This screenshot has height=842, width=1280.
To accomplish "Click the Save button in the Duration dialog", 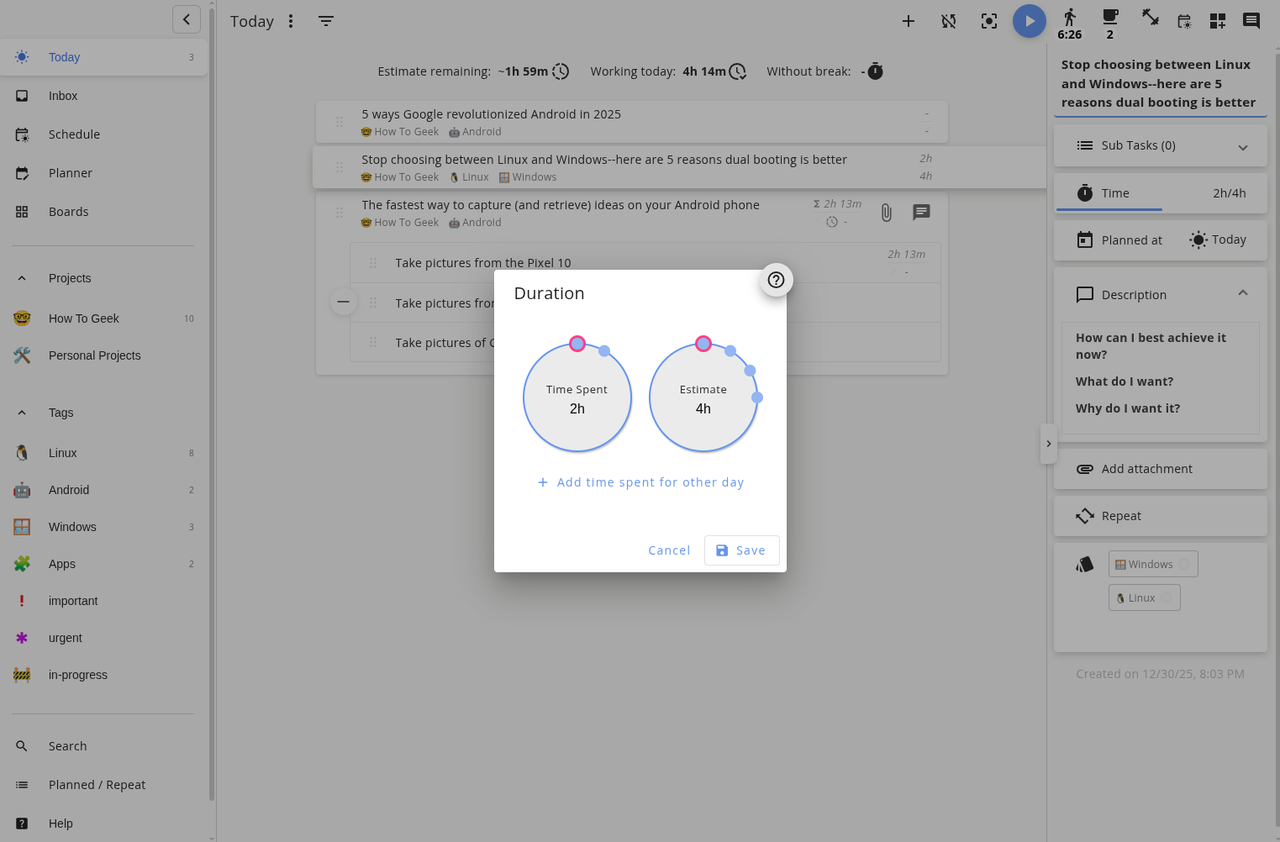I will click(741, 550).
